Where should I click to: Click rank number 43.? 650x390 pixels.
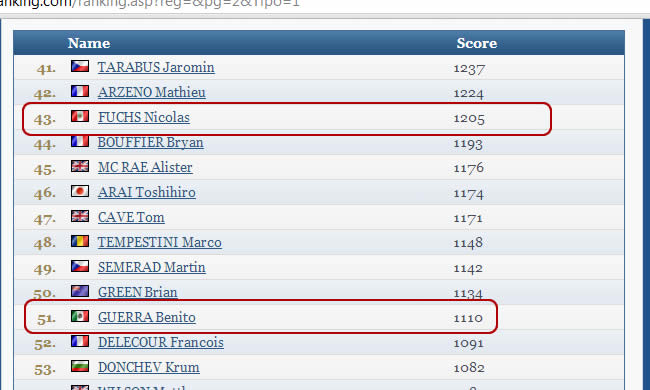click(x=45, y=119)
